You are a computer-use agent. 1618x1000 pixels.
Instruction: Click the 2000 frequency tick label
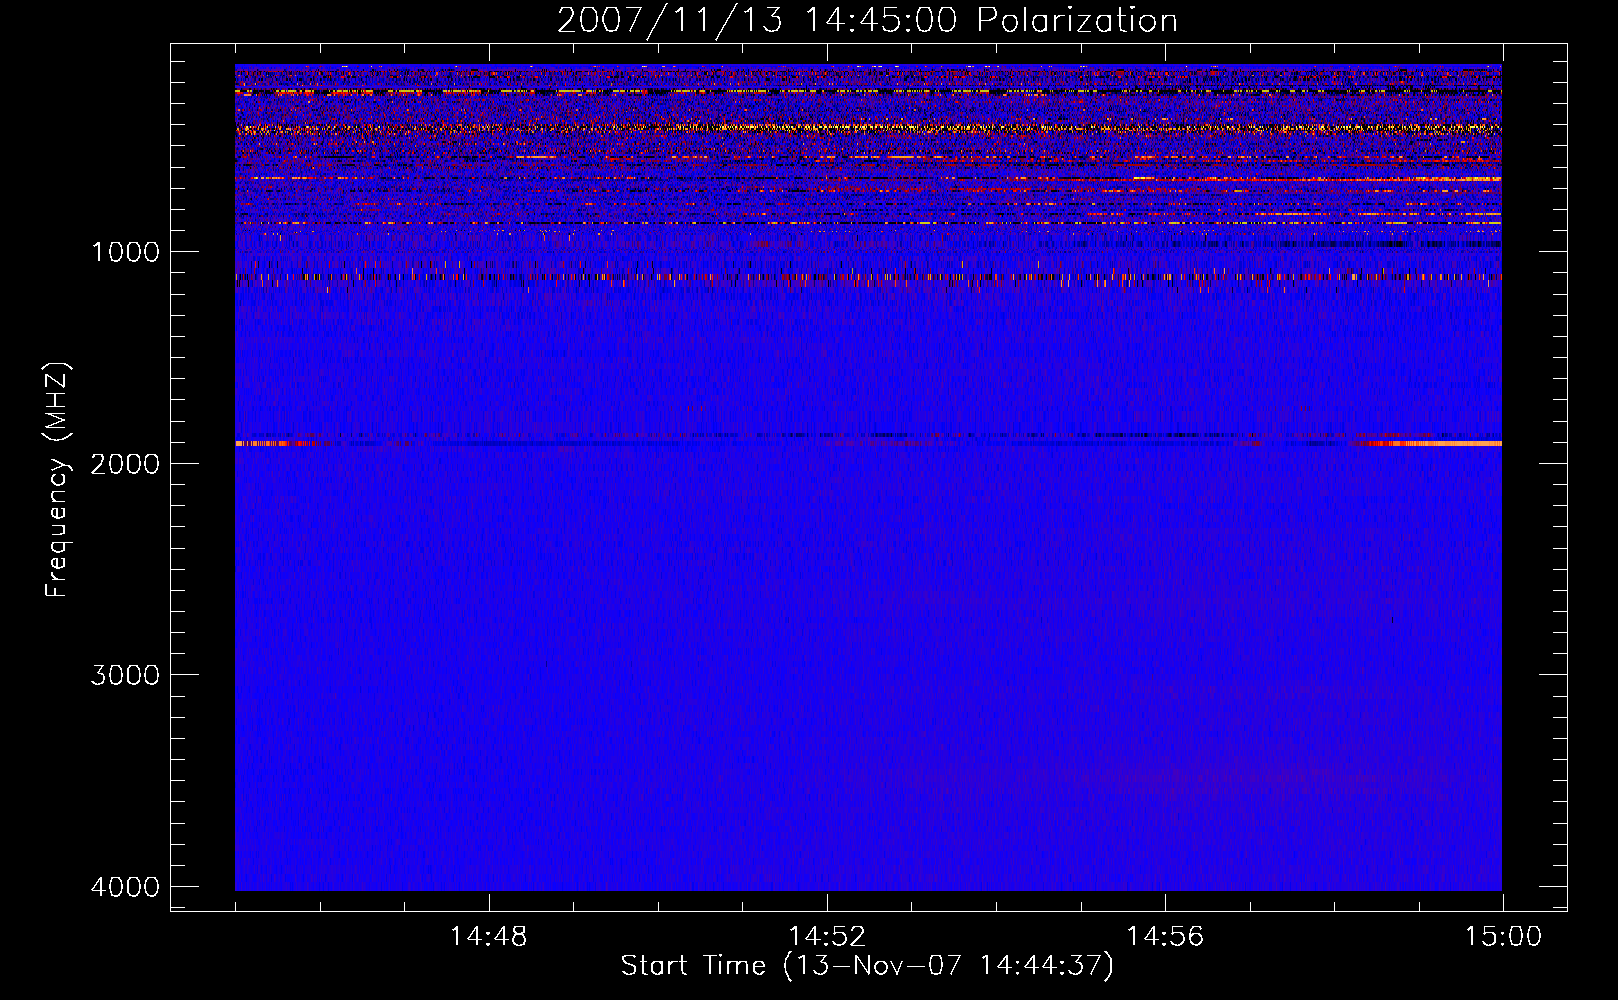125,463
